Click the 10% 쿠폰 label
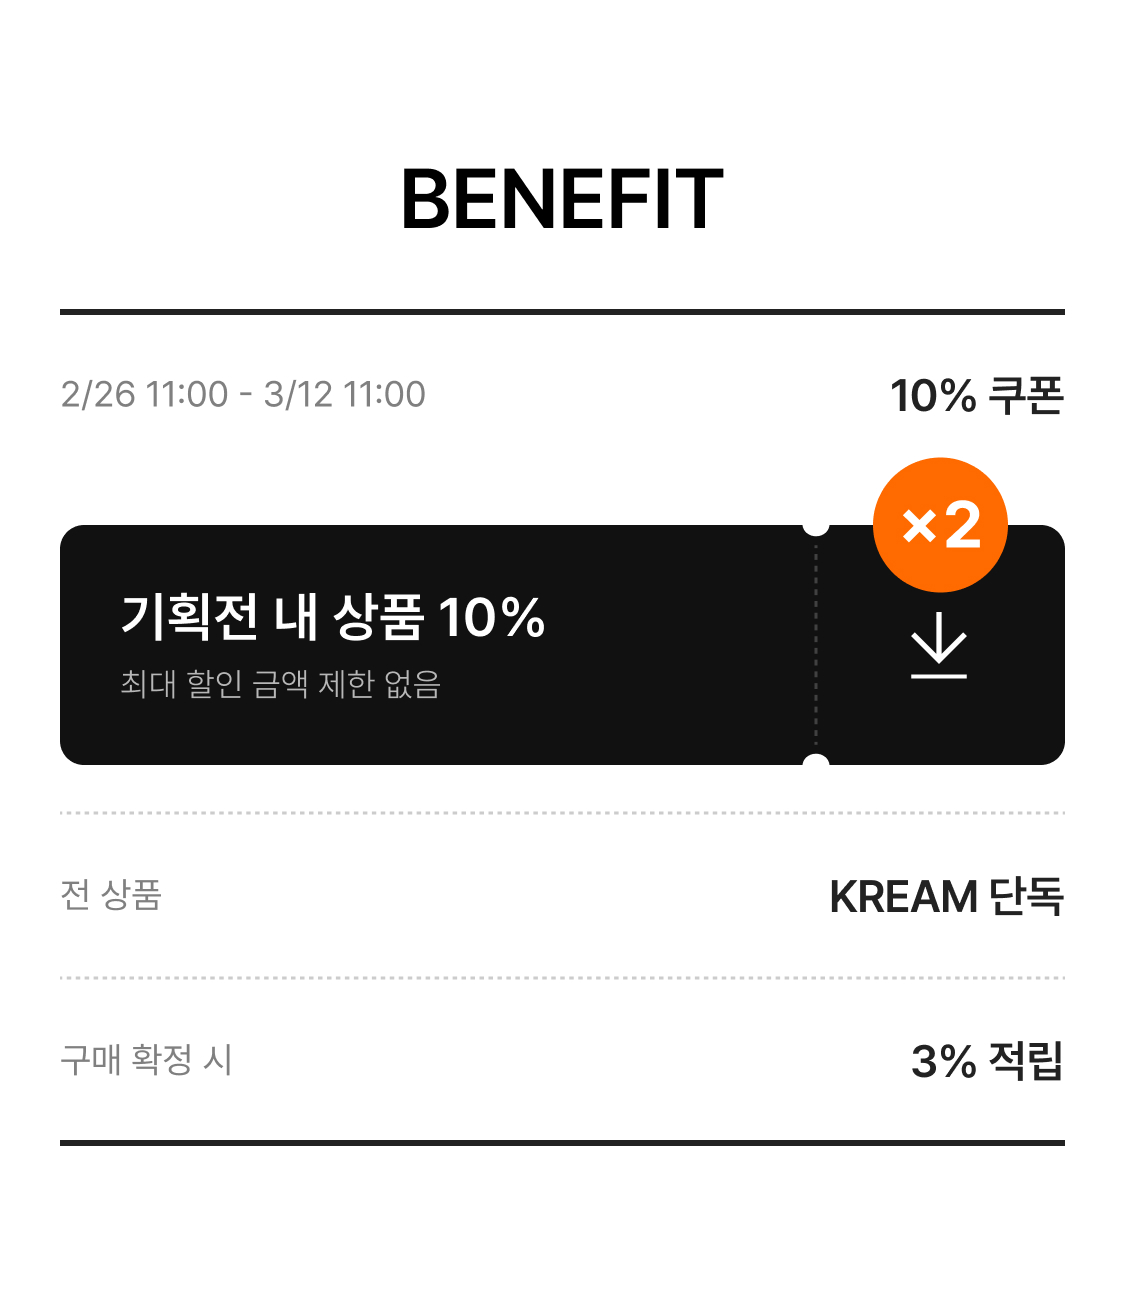Viewport: 1125px width, 1311px height. click(x=976, y=396)
